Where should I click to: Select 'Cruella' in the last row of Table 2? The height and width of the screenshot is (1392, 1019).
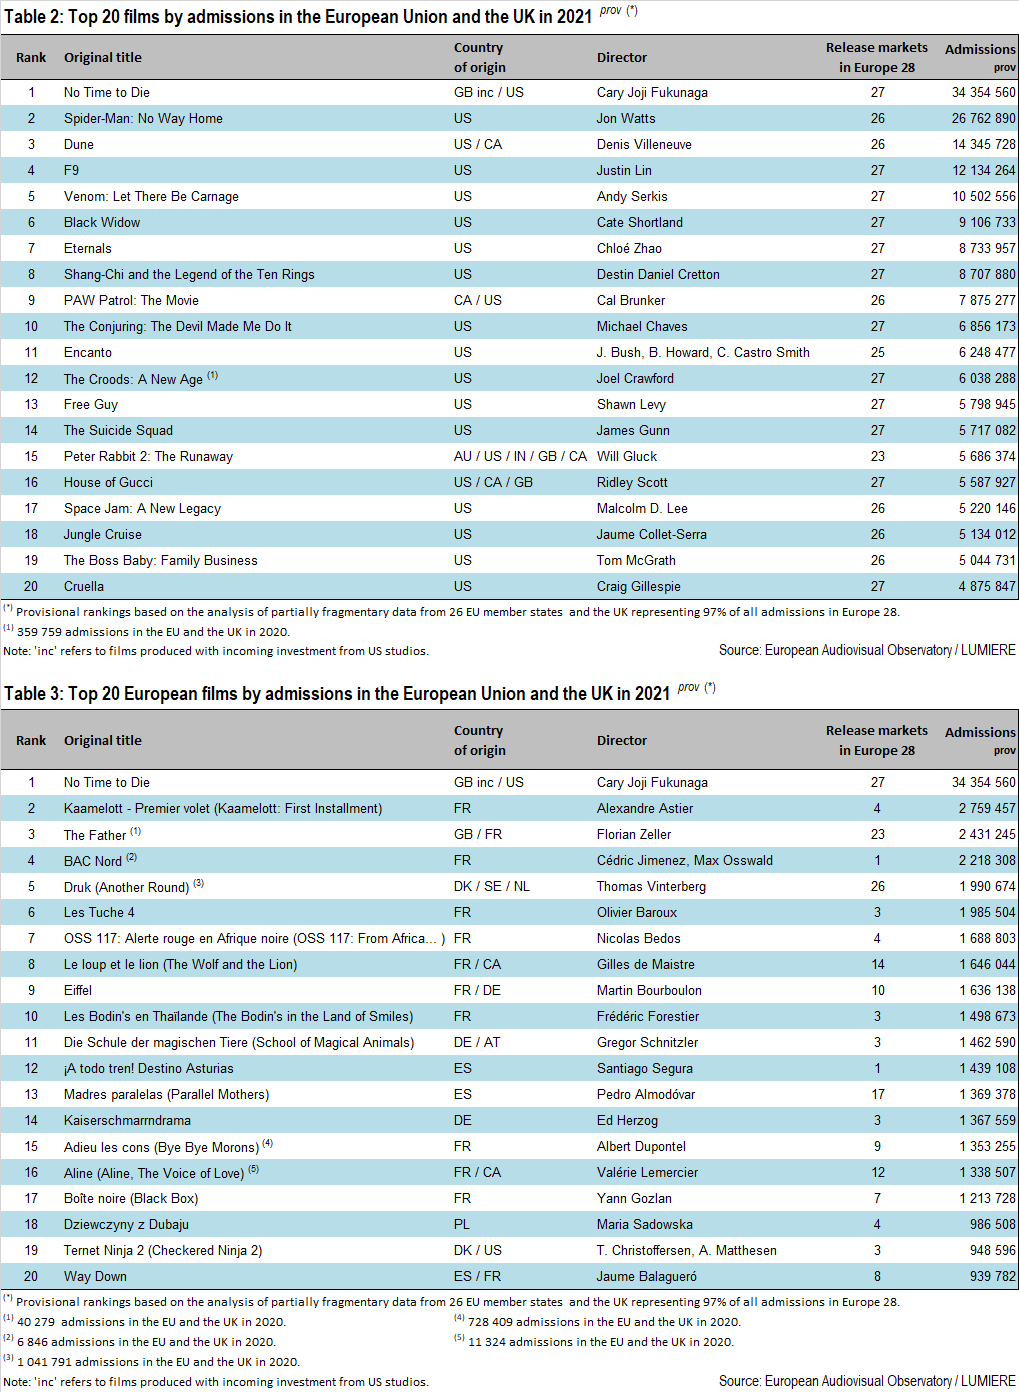tap(84, 586)
